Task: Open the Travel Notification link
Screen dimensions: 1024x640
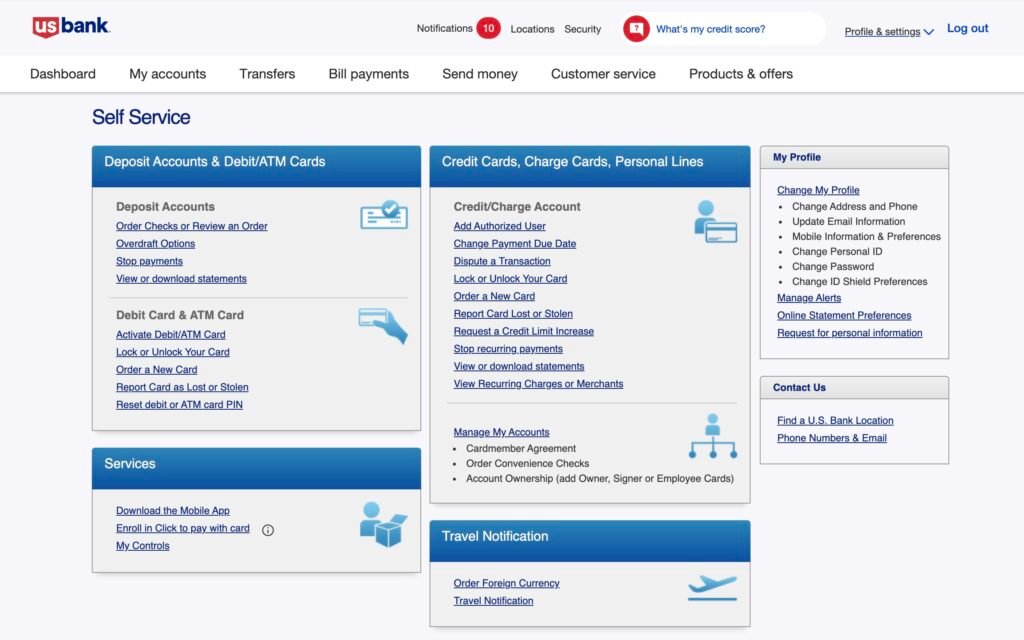Action: coord(494,601)
